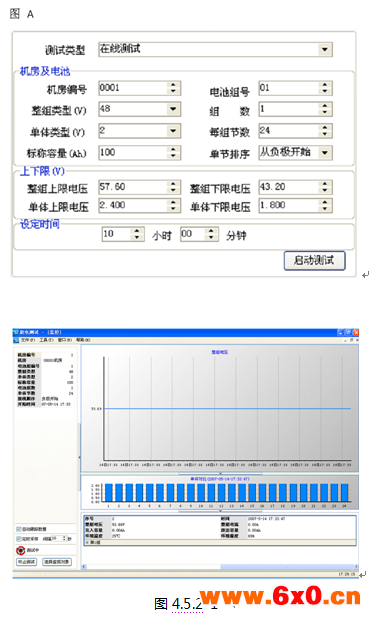Click cell bar number 24 in bar chart

pyautogui.click(x=344, y=493)
